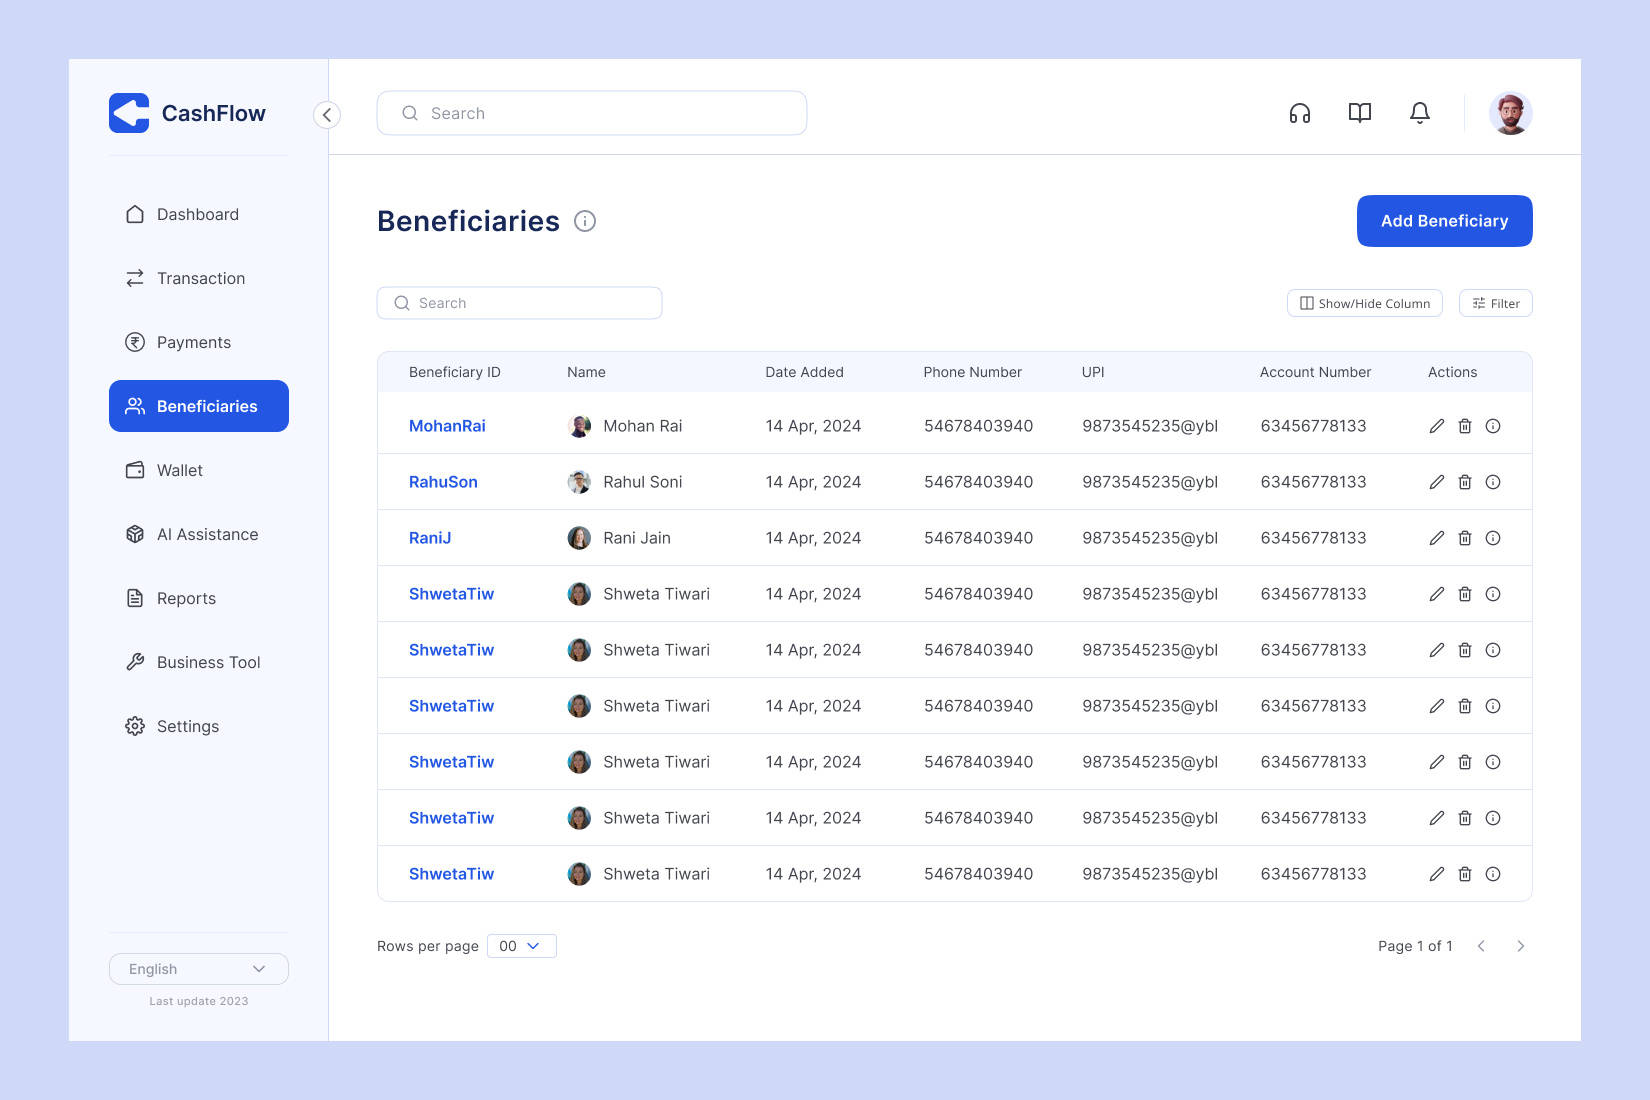Go to next page with the right arrow
1650x1100 pixels.
(1520, 945)
